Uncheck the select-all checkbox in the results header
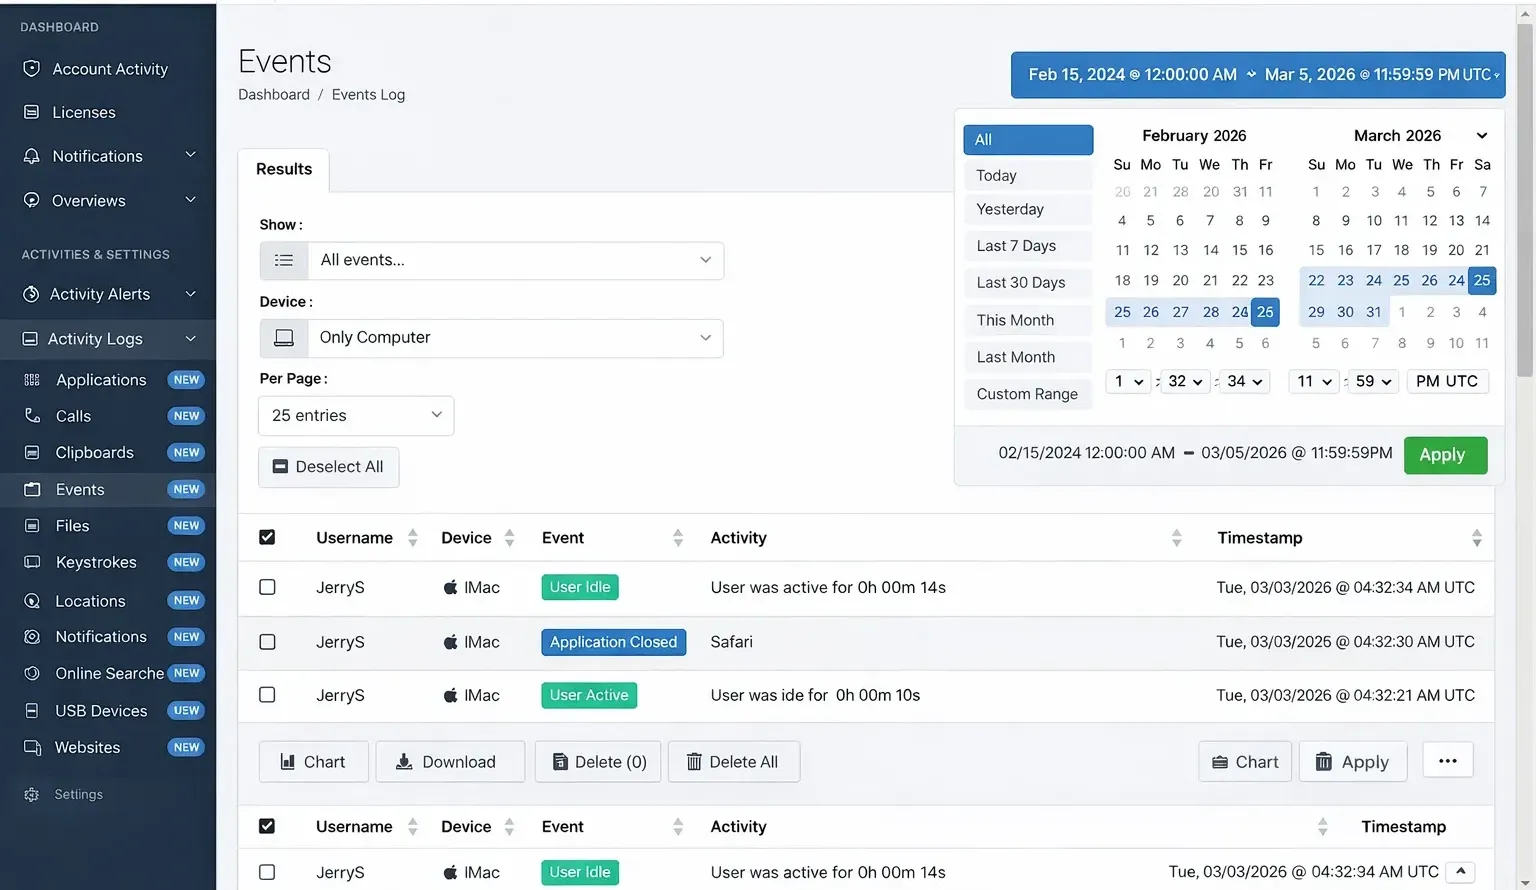 (x=267, y=537)
